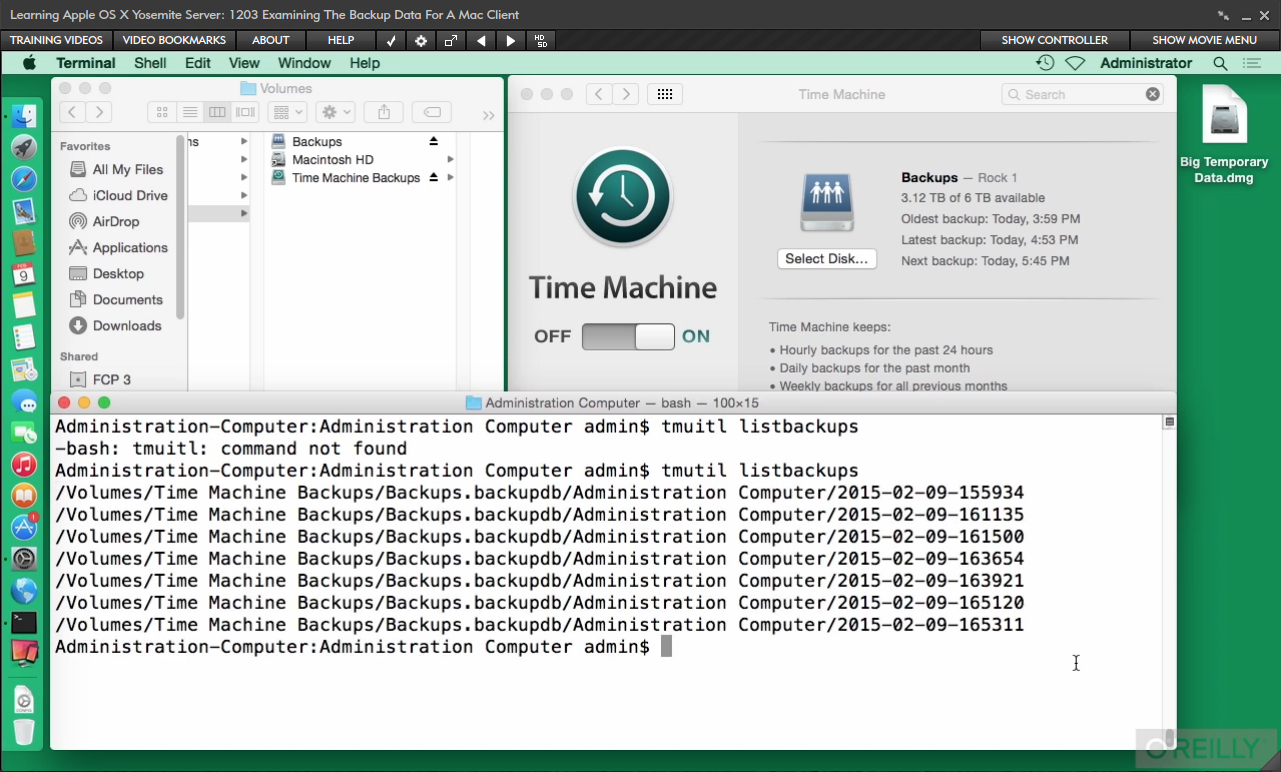Select iCloud Drive in Finder sidebar
Screen dimensions: 1281x772
pos(119,196)
